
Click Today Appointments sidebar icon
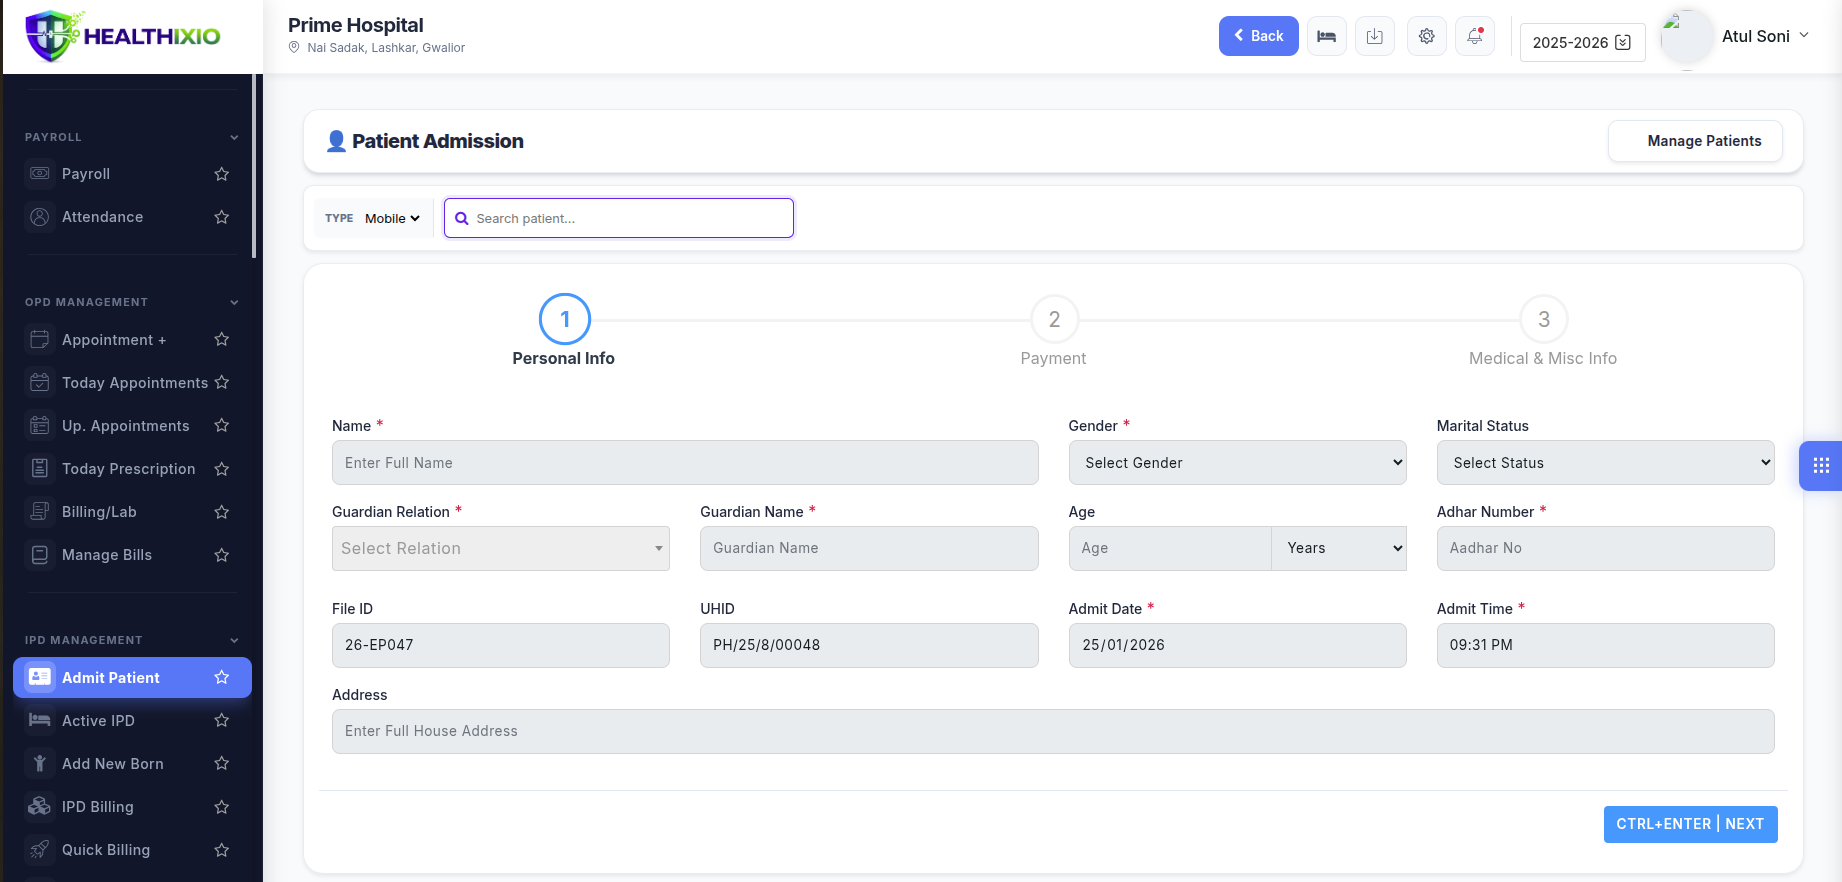[x=40, y=383]
